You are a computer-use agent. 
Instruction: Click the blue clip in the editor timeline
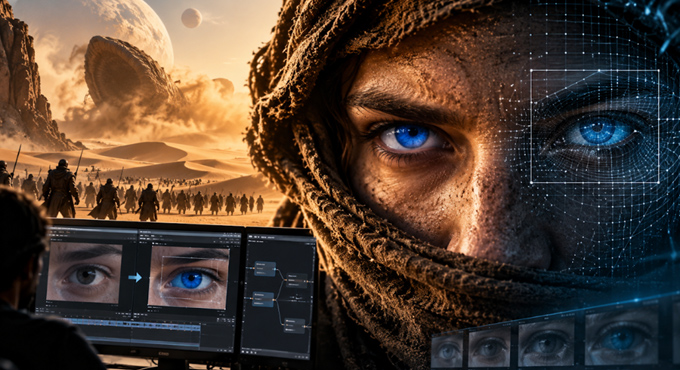134,324
